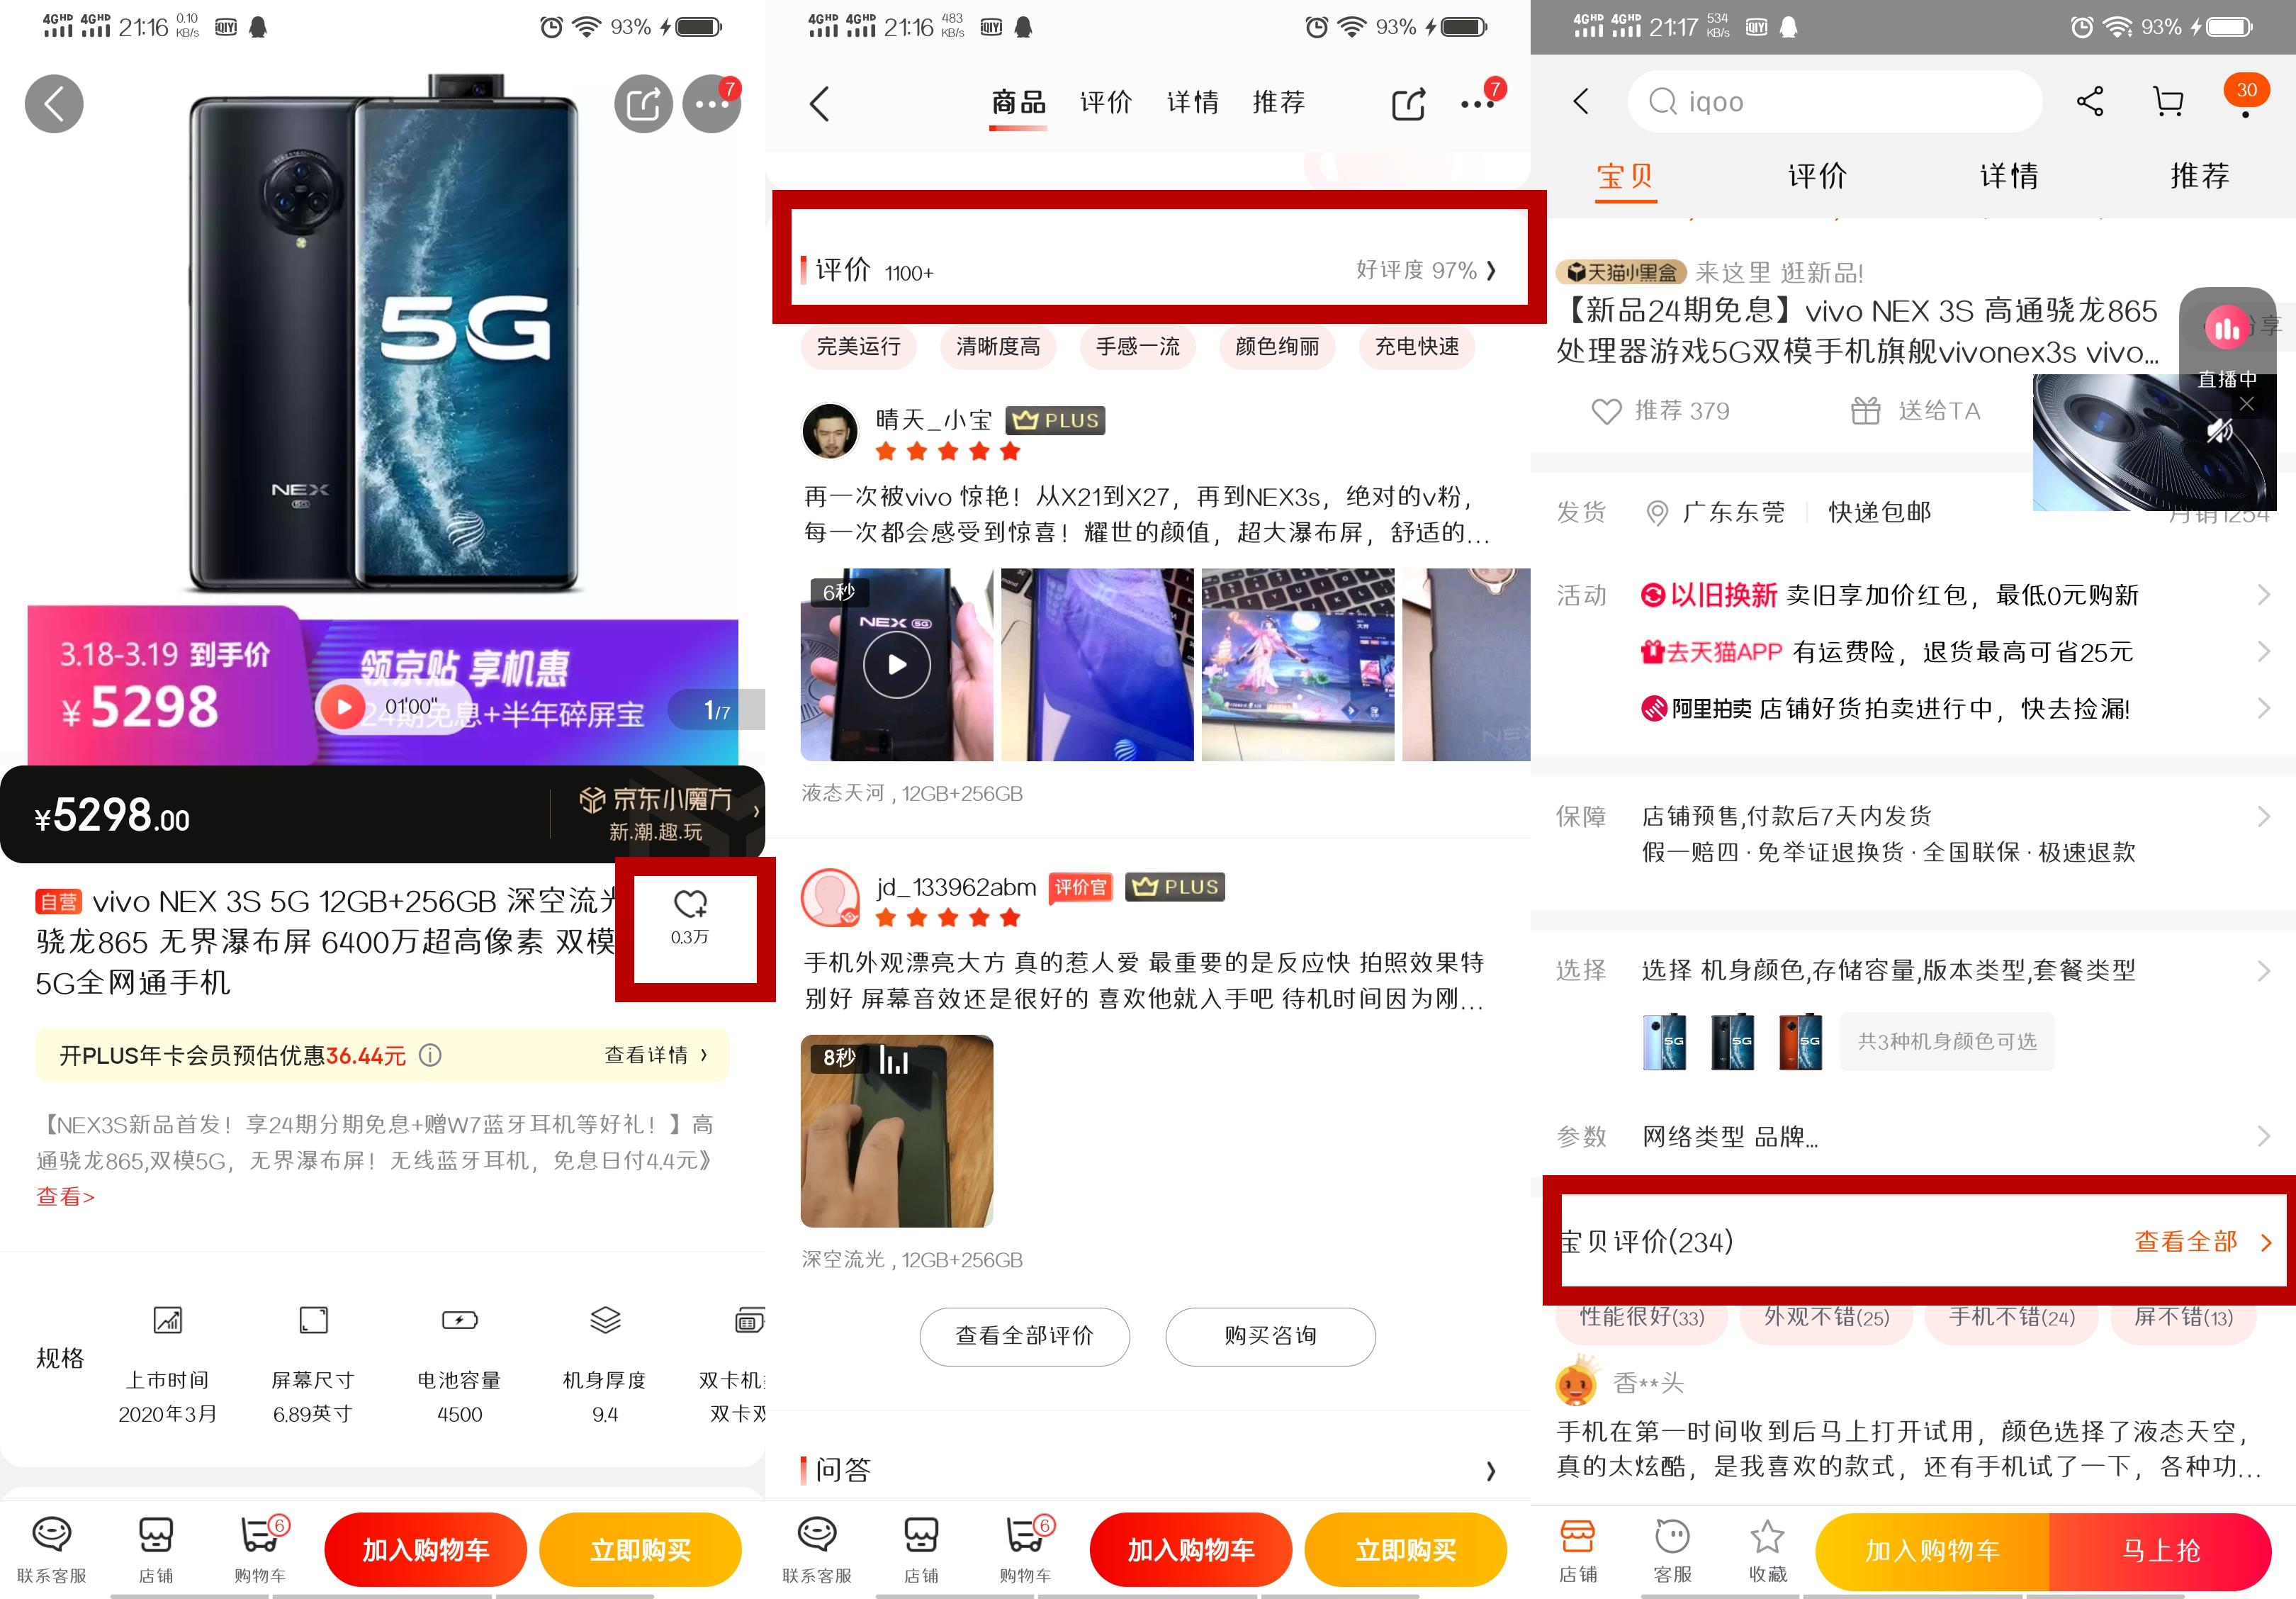This screenshot has width=2296, height=1599.
Task: Open more menu with badge 7 on left screen
Action: point(711,103)
